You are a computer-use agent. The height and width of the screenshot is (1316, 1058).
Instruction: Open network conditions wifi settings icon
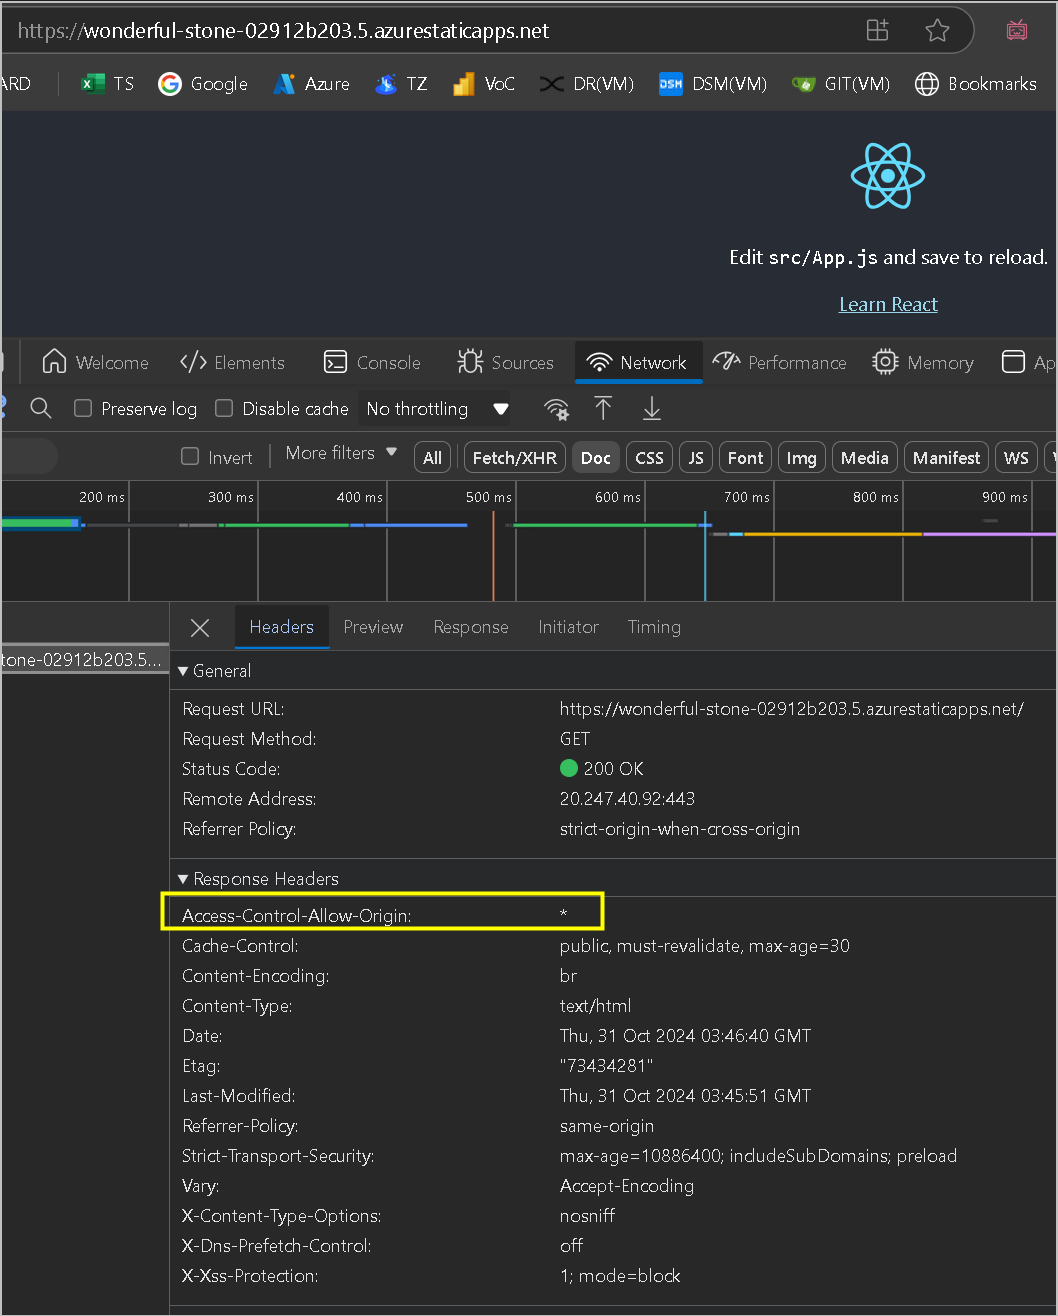pos(556,409)
